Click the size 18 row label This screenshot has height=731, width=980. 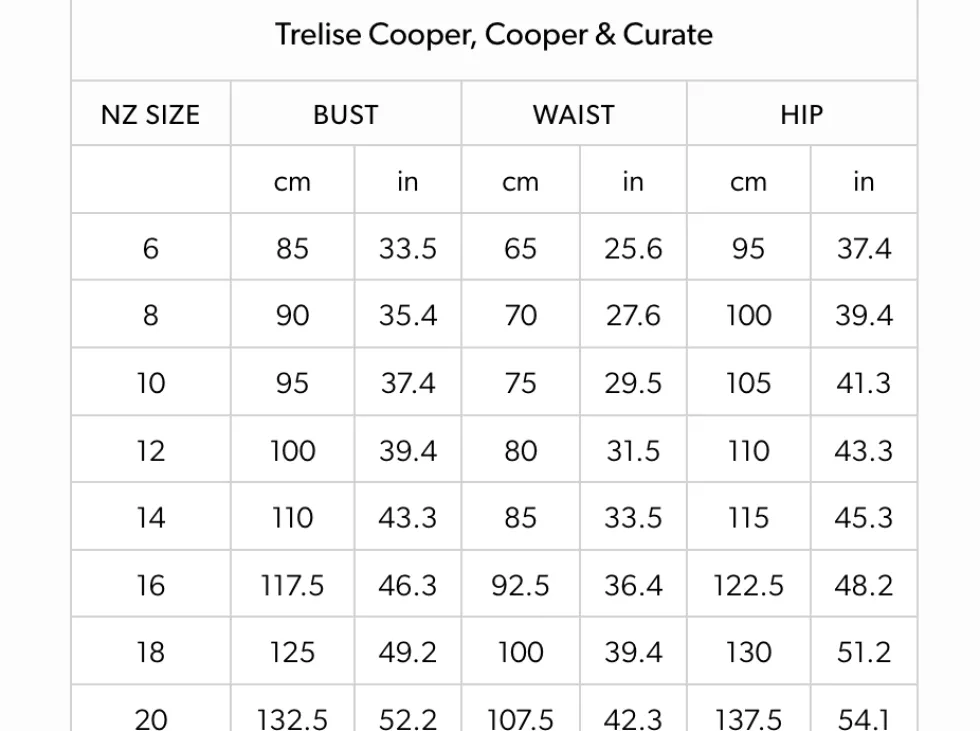150,652
